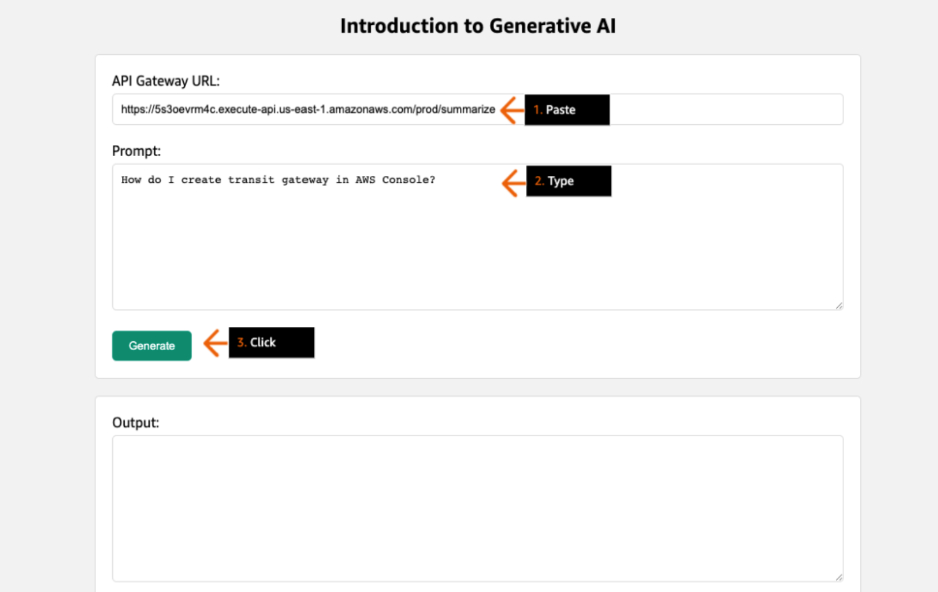Click the orange arrow next to Generate
Image resolution: width=938 pixels, height=592 pixels.
coord(215,343)
